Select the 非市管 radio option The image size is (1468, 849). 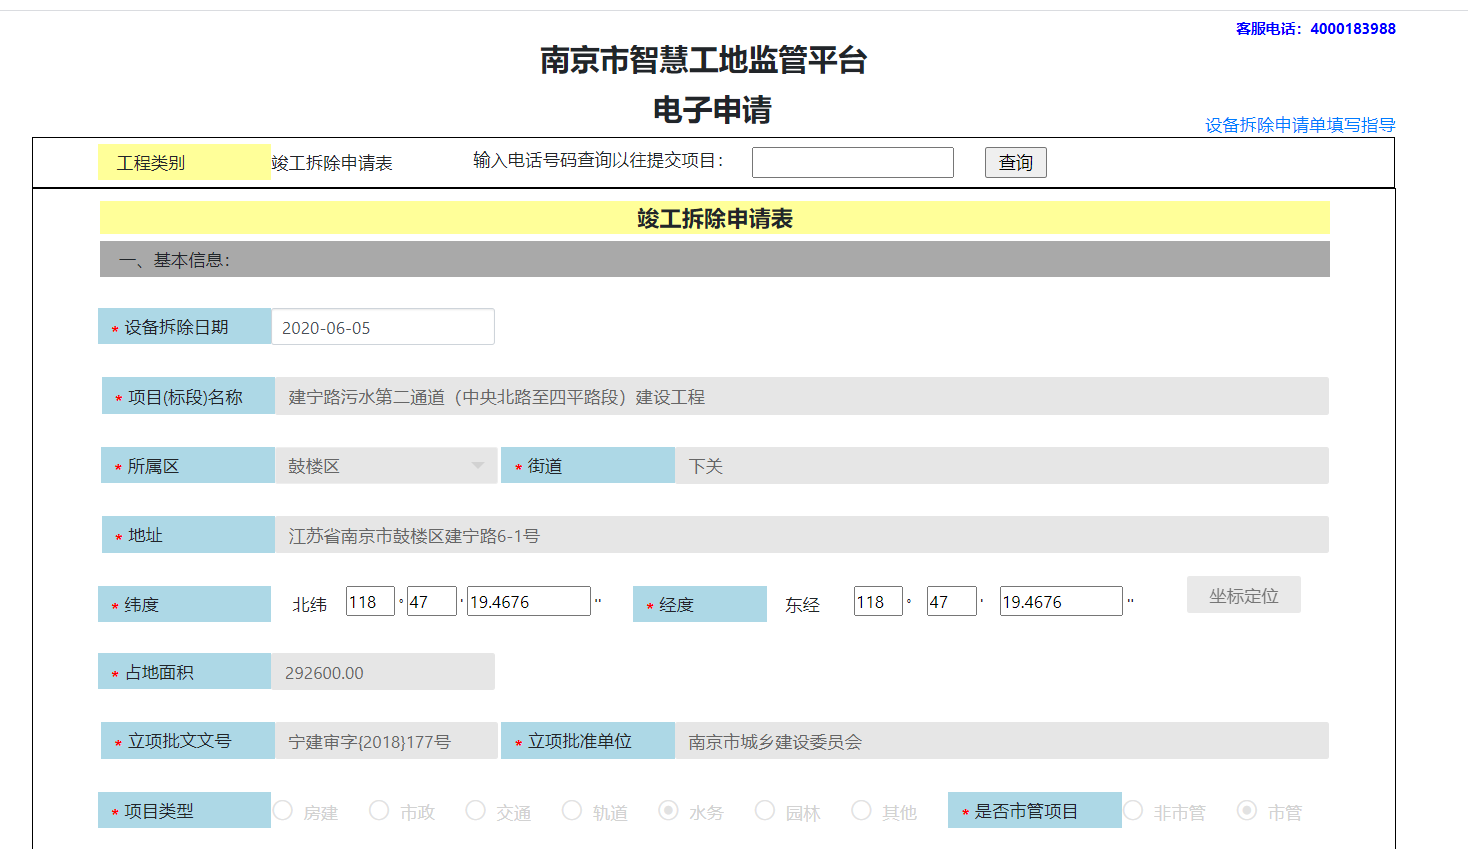coord(1133,810)
